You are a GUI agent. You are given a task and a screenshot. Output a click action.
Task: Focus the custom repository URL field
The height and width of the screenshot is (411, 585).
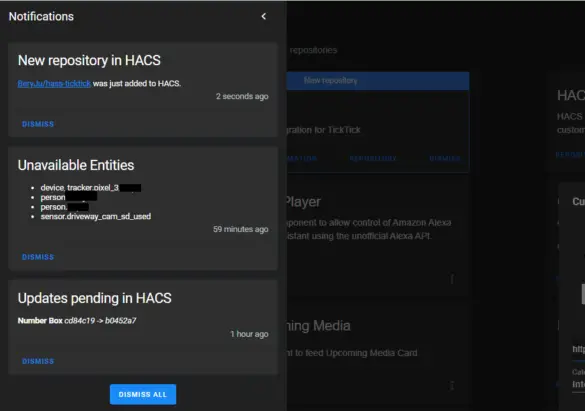coord(578,349)
